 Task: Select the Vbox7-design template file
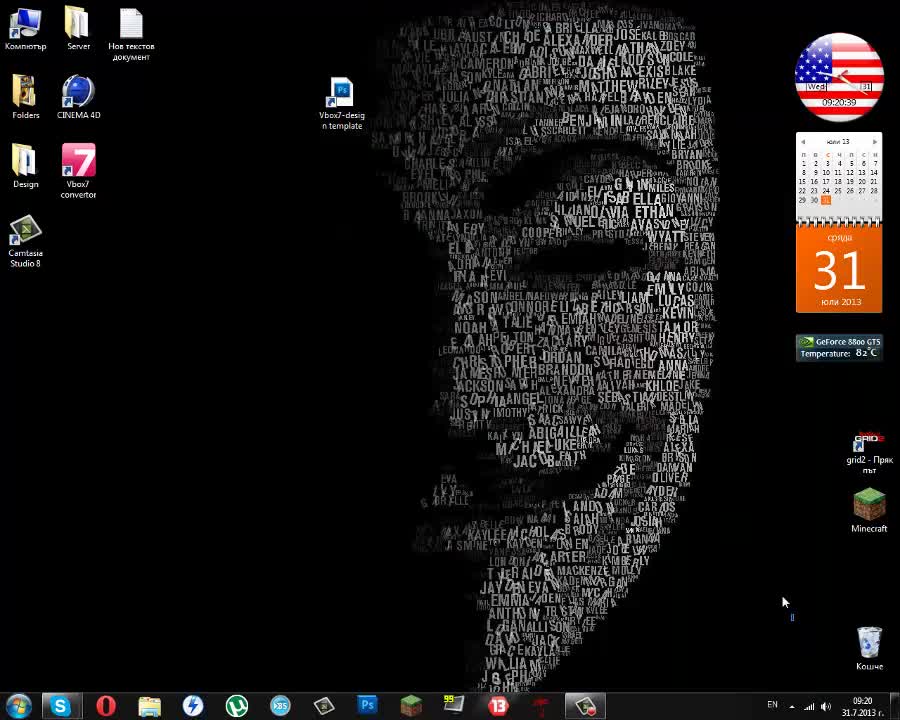coord(342,103)
